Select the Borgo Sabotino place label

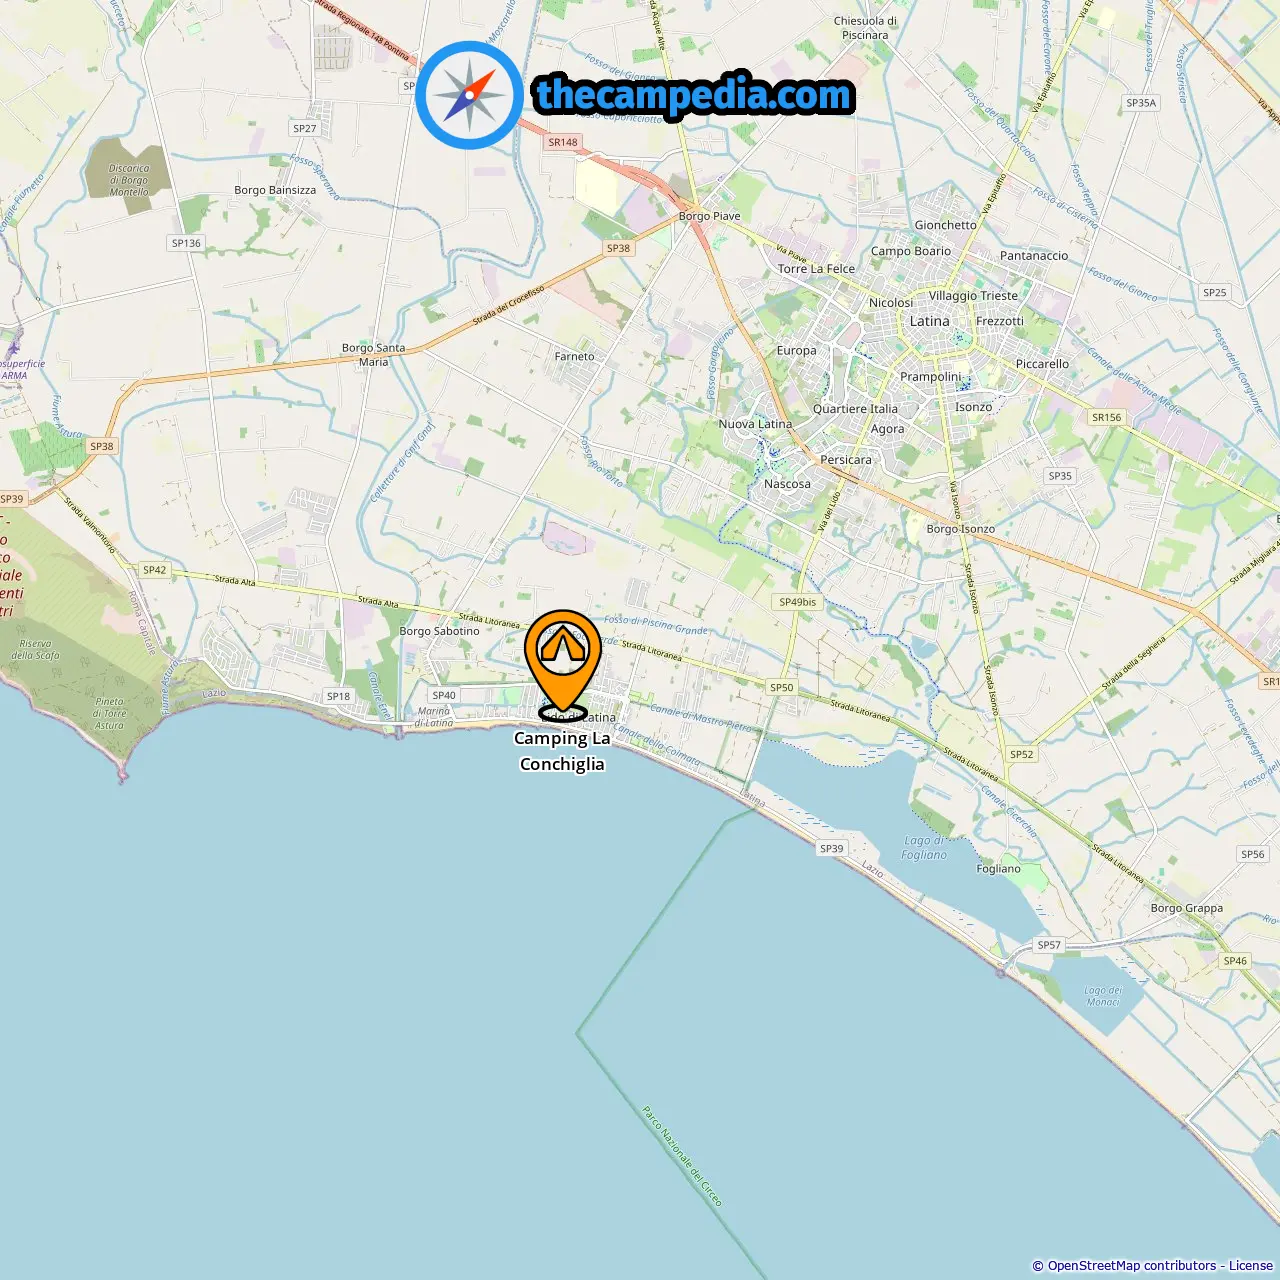click(x=439, y=631)
